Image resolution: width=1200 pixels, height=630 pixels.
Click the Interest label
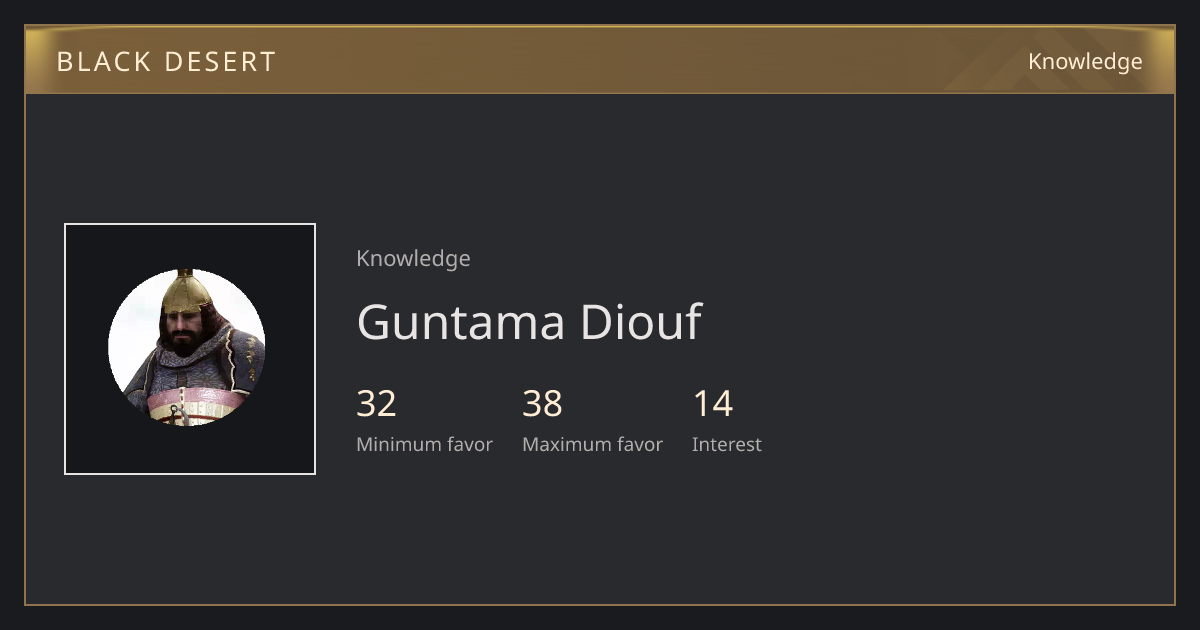(x=727, y=445)
